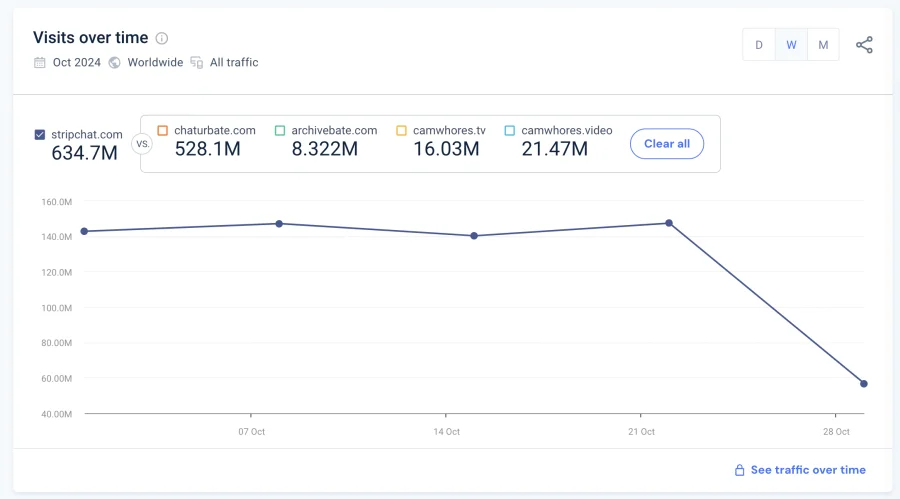Click the 21 Oct data point on the line
900x499 pixels.
click(x=669, y=223)
